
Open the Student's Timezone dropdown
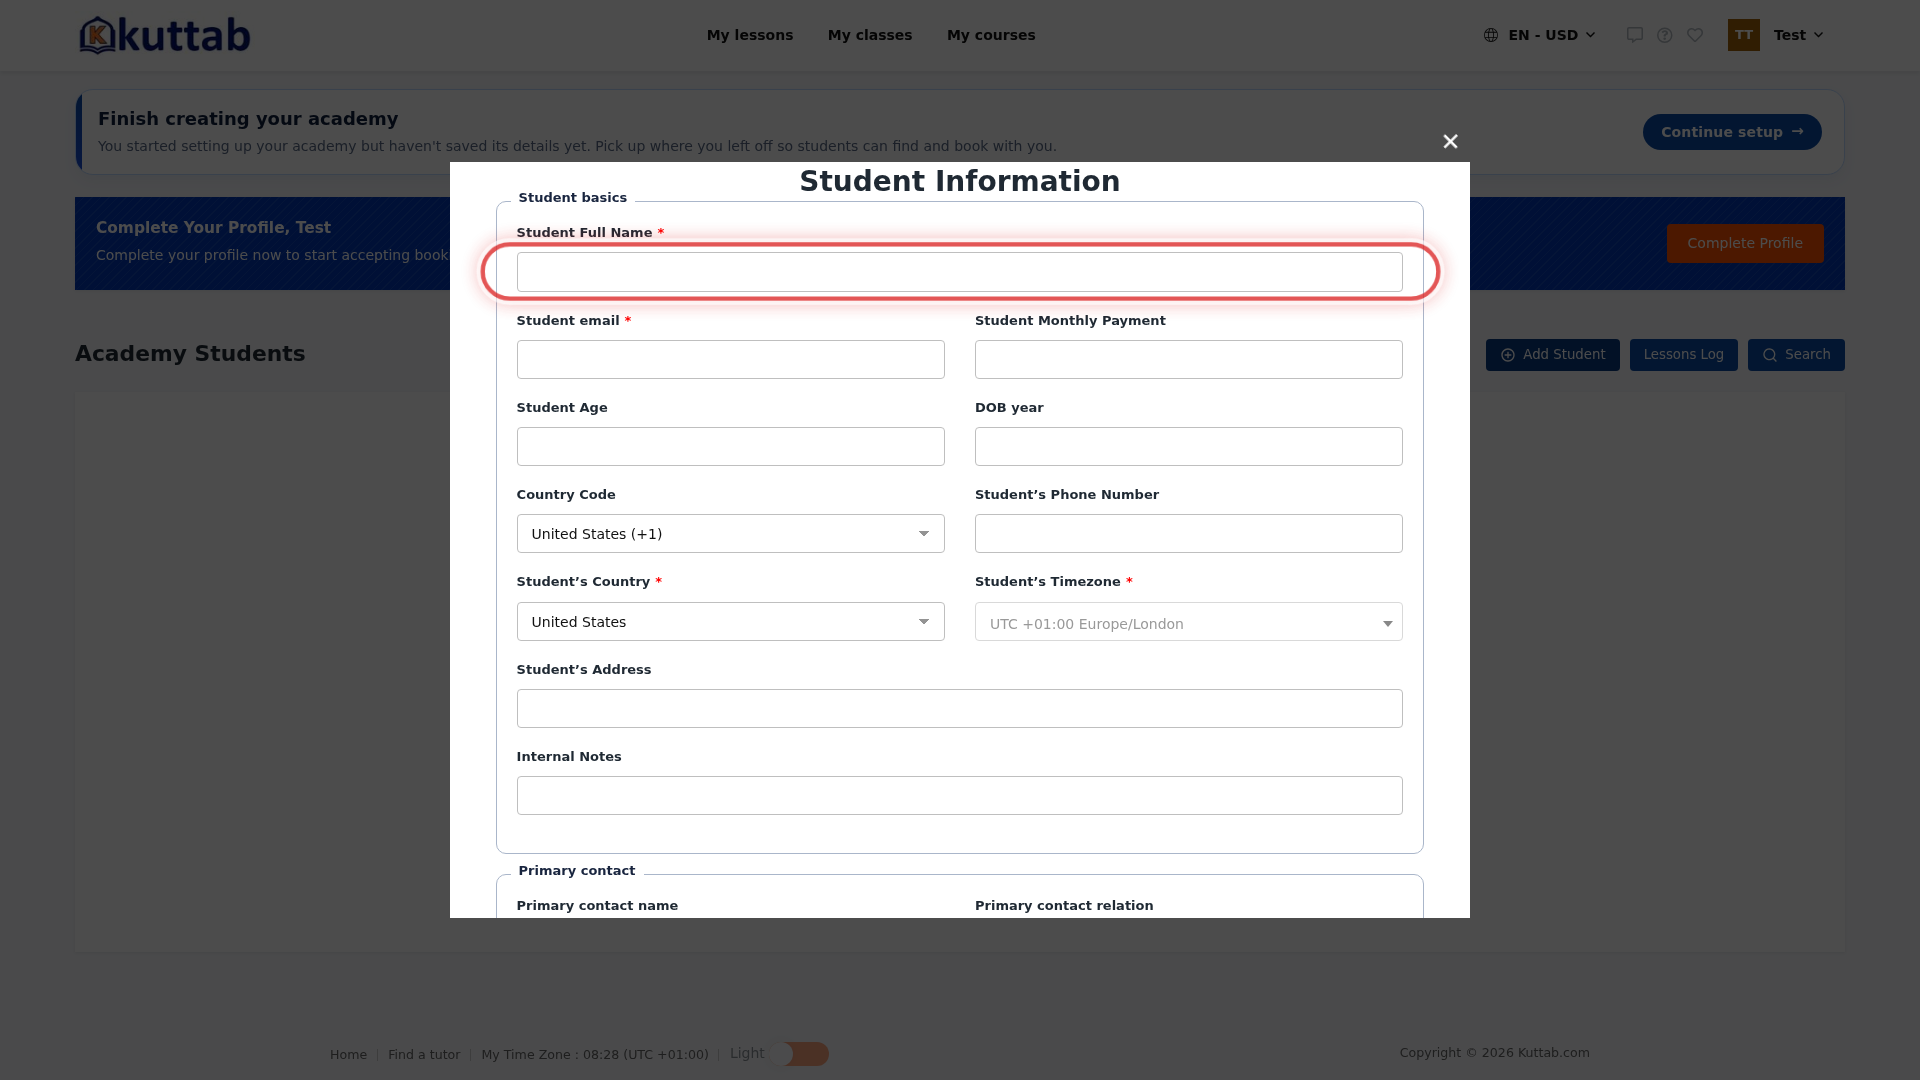pos(1188,622)
